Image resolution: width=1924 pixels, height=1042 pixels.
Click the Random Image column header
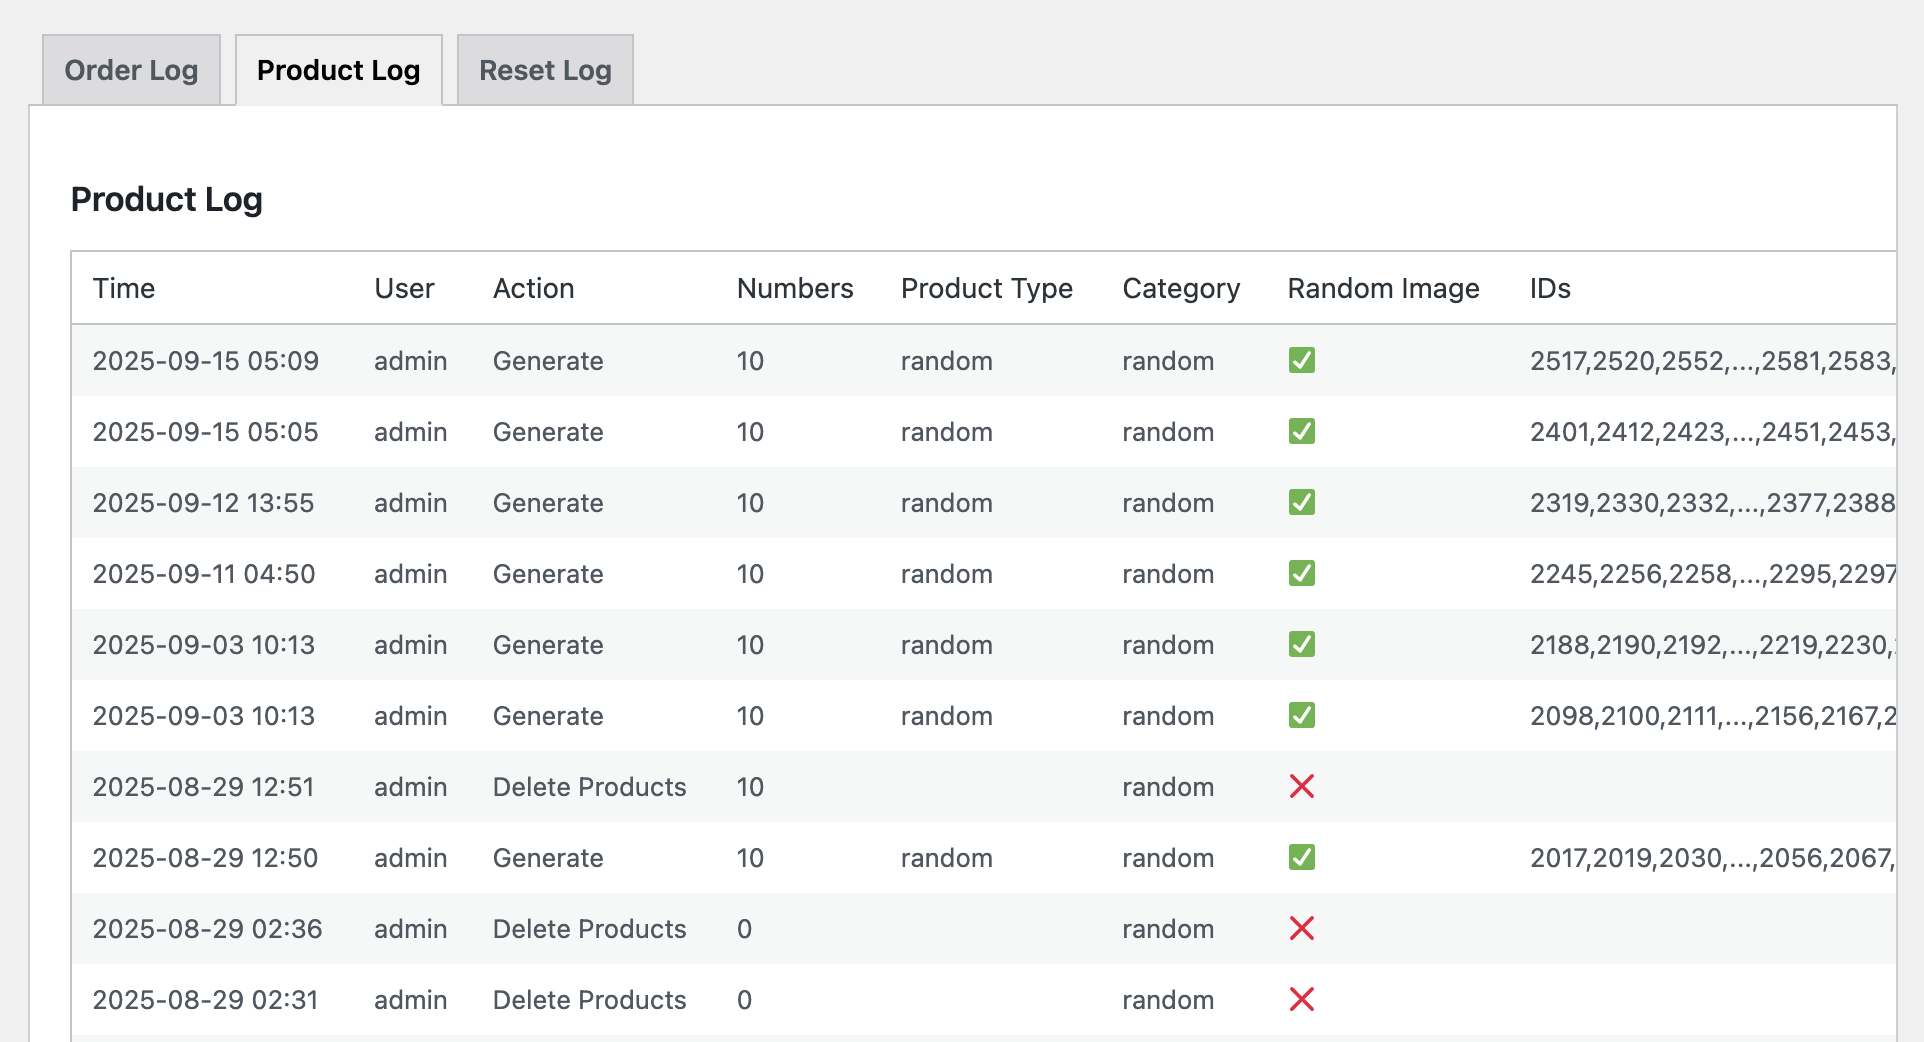click(1383, 288)
